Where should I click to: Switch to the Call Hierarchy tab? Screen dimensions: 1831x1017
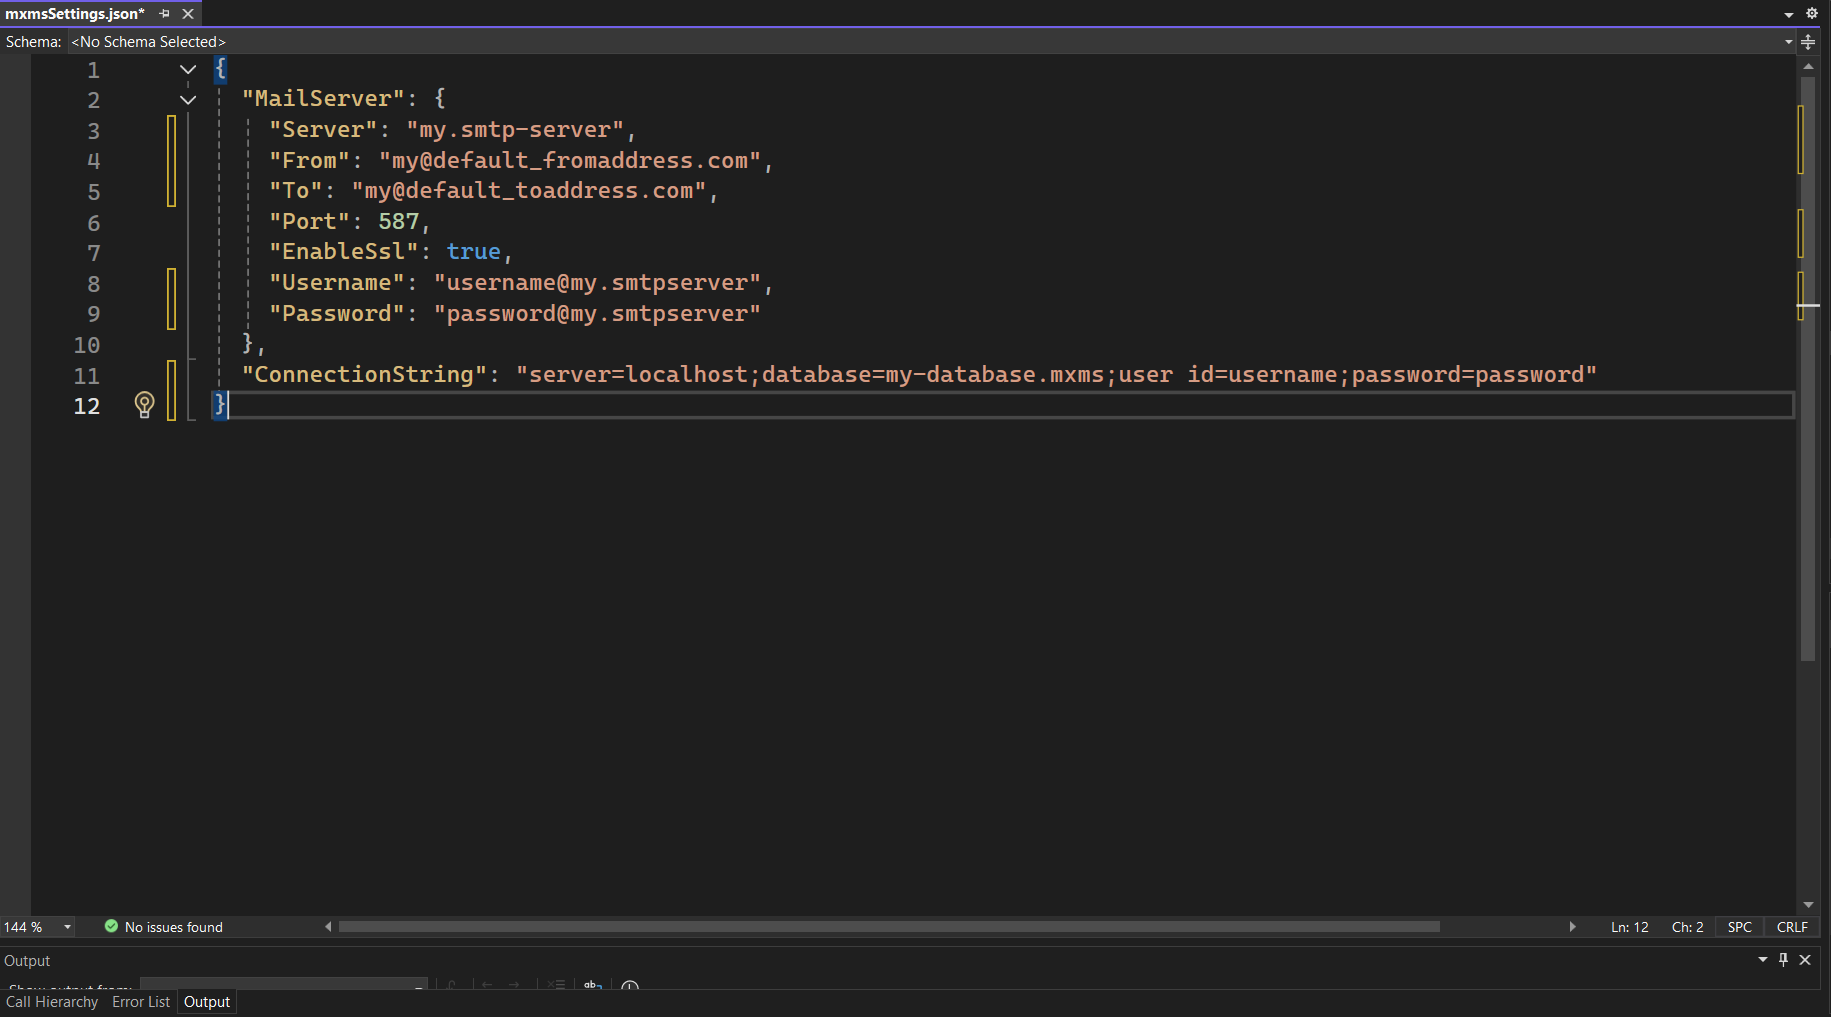pos(52,1002)
